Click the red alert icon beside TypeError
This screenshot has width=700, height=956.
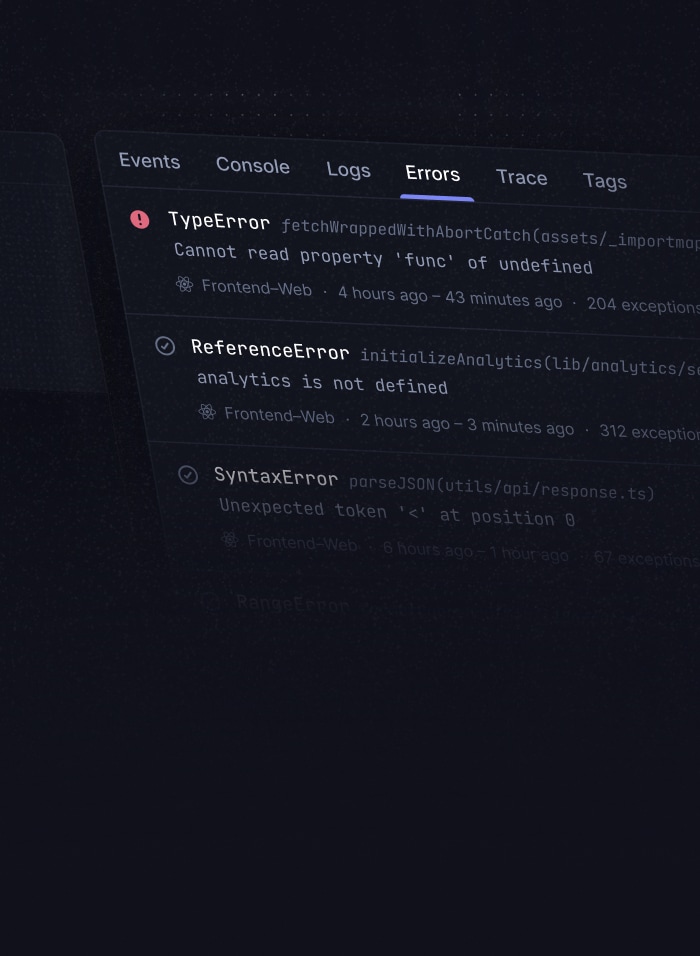(140, 219)
